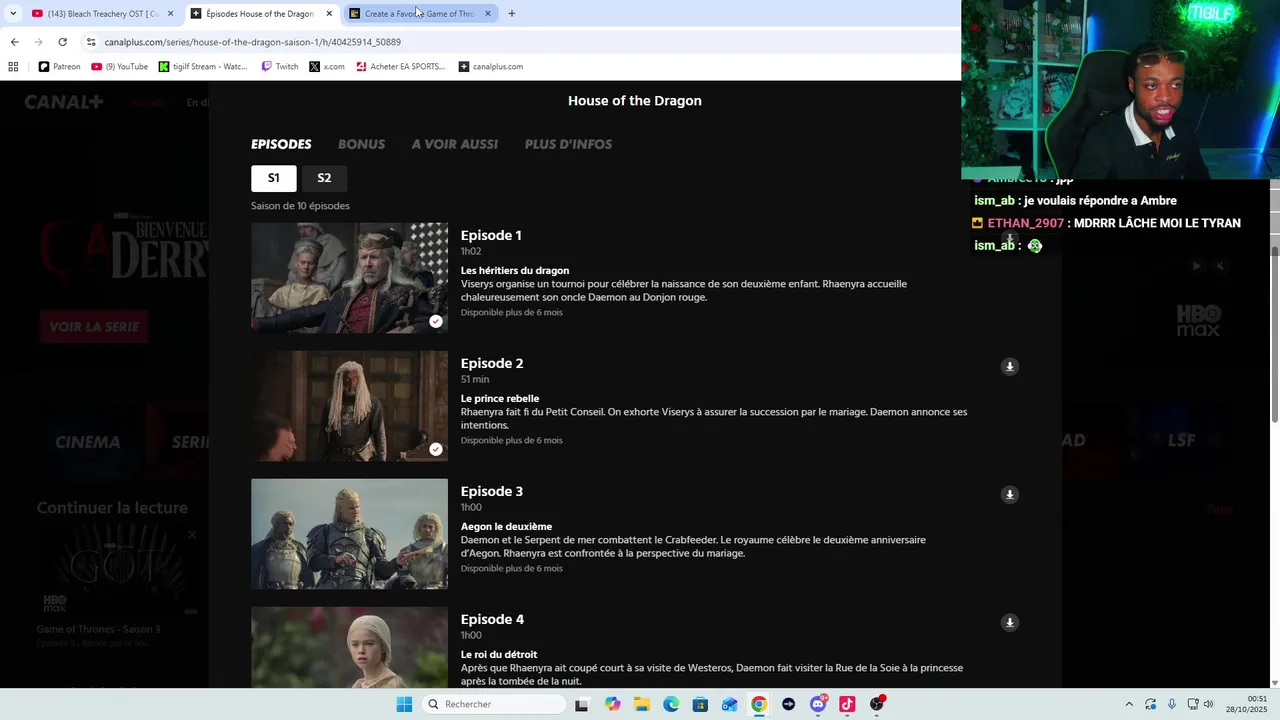This screenshot has height=720, width=1280.
Task: Open Outlook from the taskbar
Action: pyautogui.click(x=729, y=704)
